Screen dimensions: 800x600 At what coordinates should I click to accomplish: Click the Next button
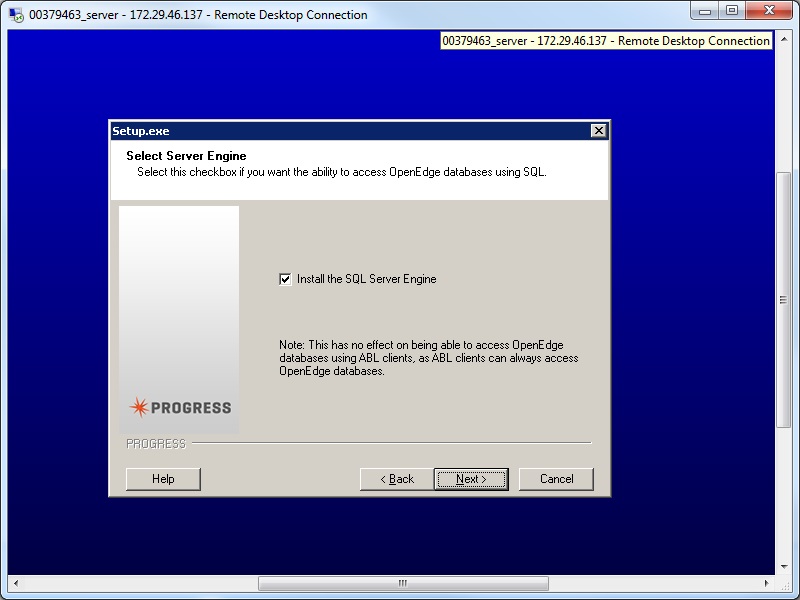(x=471, y=479)
